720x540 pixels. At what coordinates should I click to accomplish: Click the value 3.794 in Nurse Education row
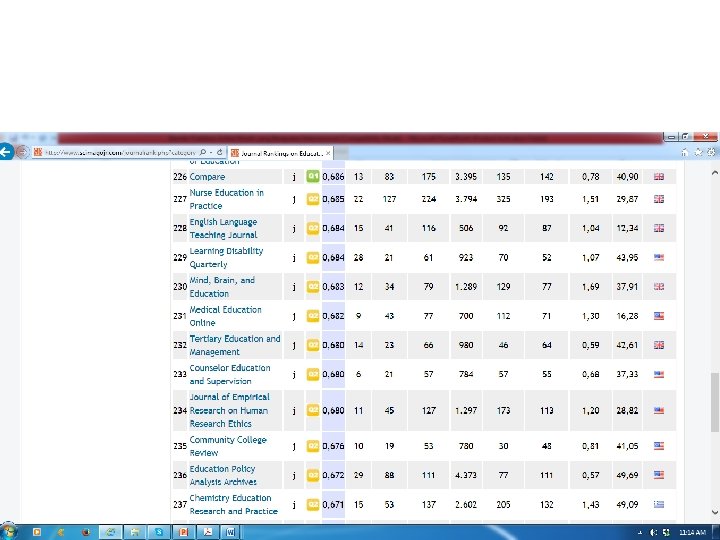[466, 199]
